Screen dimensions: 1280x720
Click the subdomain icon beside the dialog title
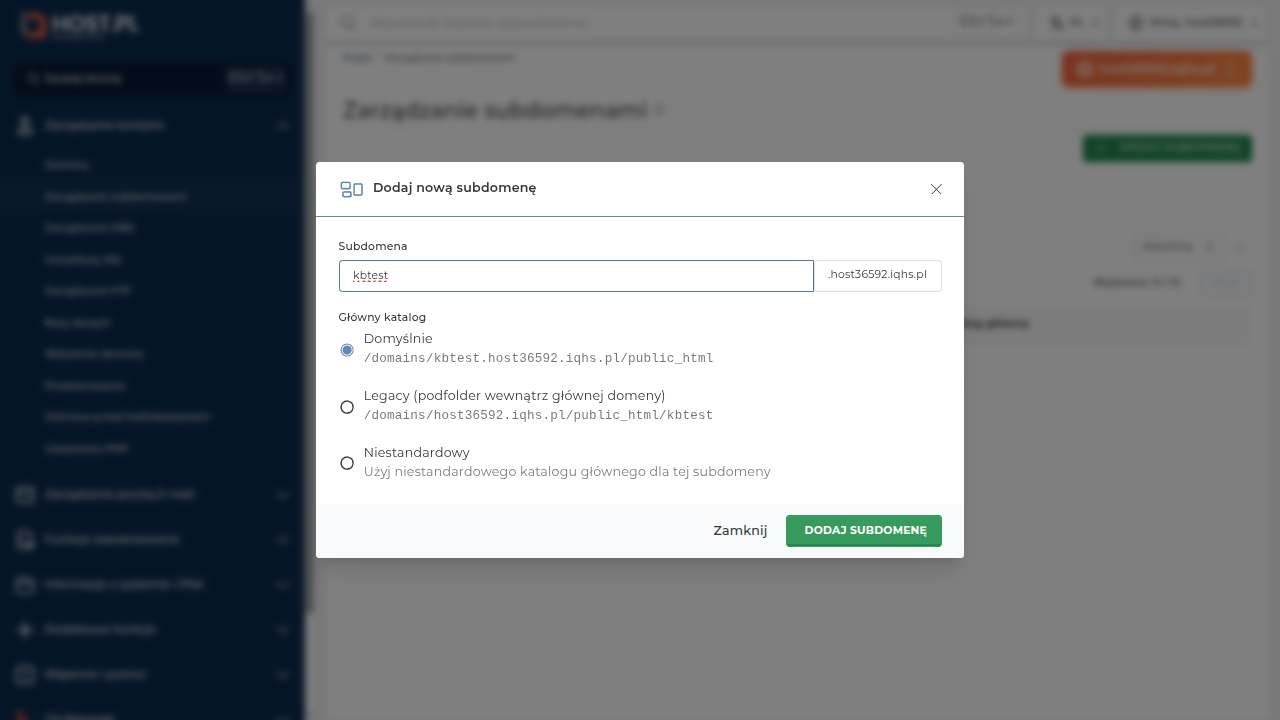click(351, 189)
